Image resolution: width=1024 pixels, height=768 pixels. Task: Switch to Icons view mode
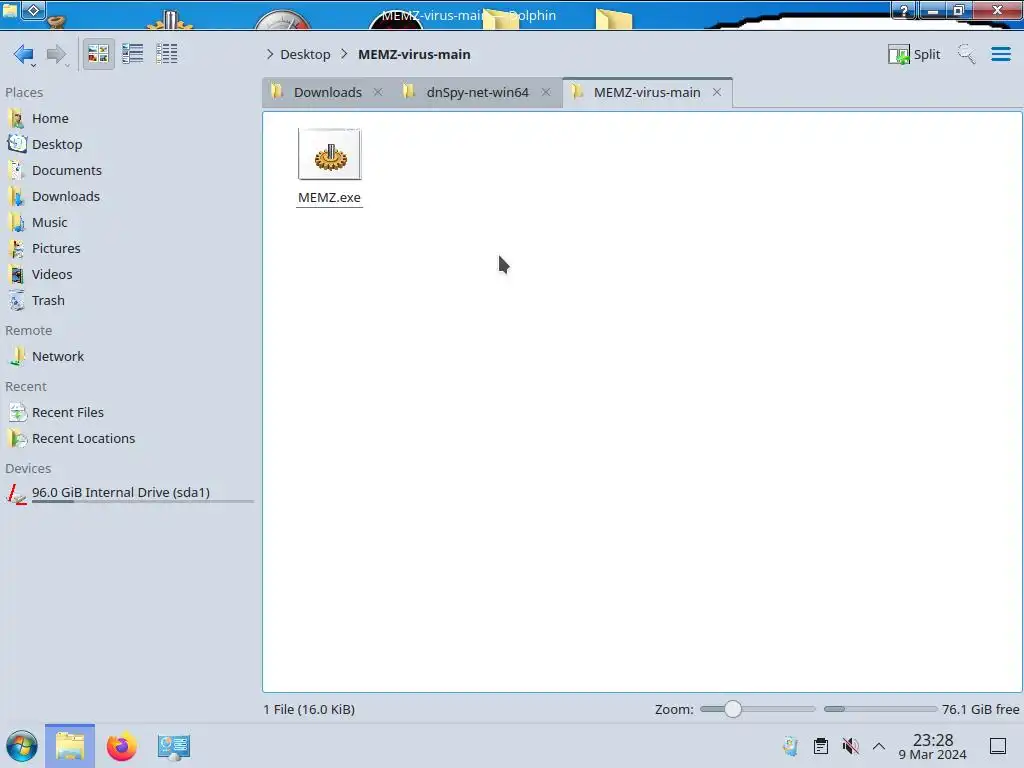tap(98, 54)
